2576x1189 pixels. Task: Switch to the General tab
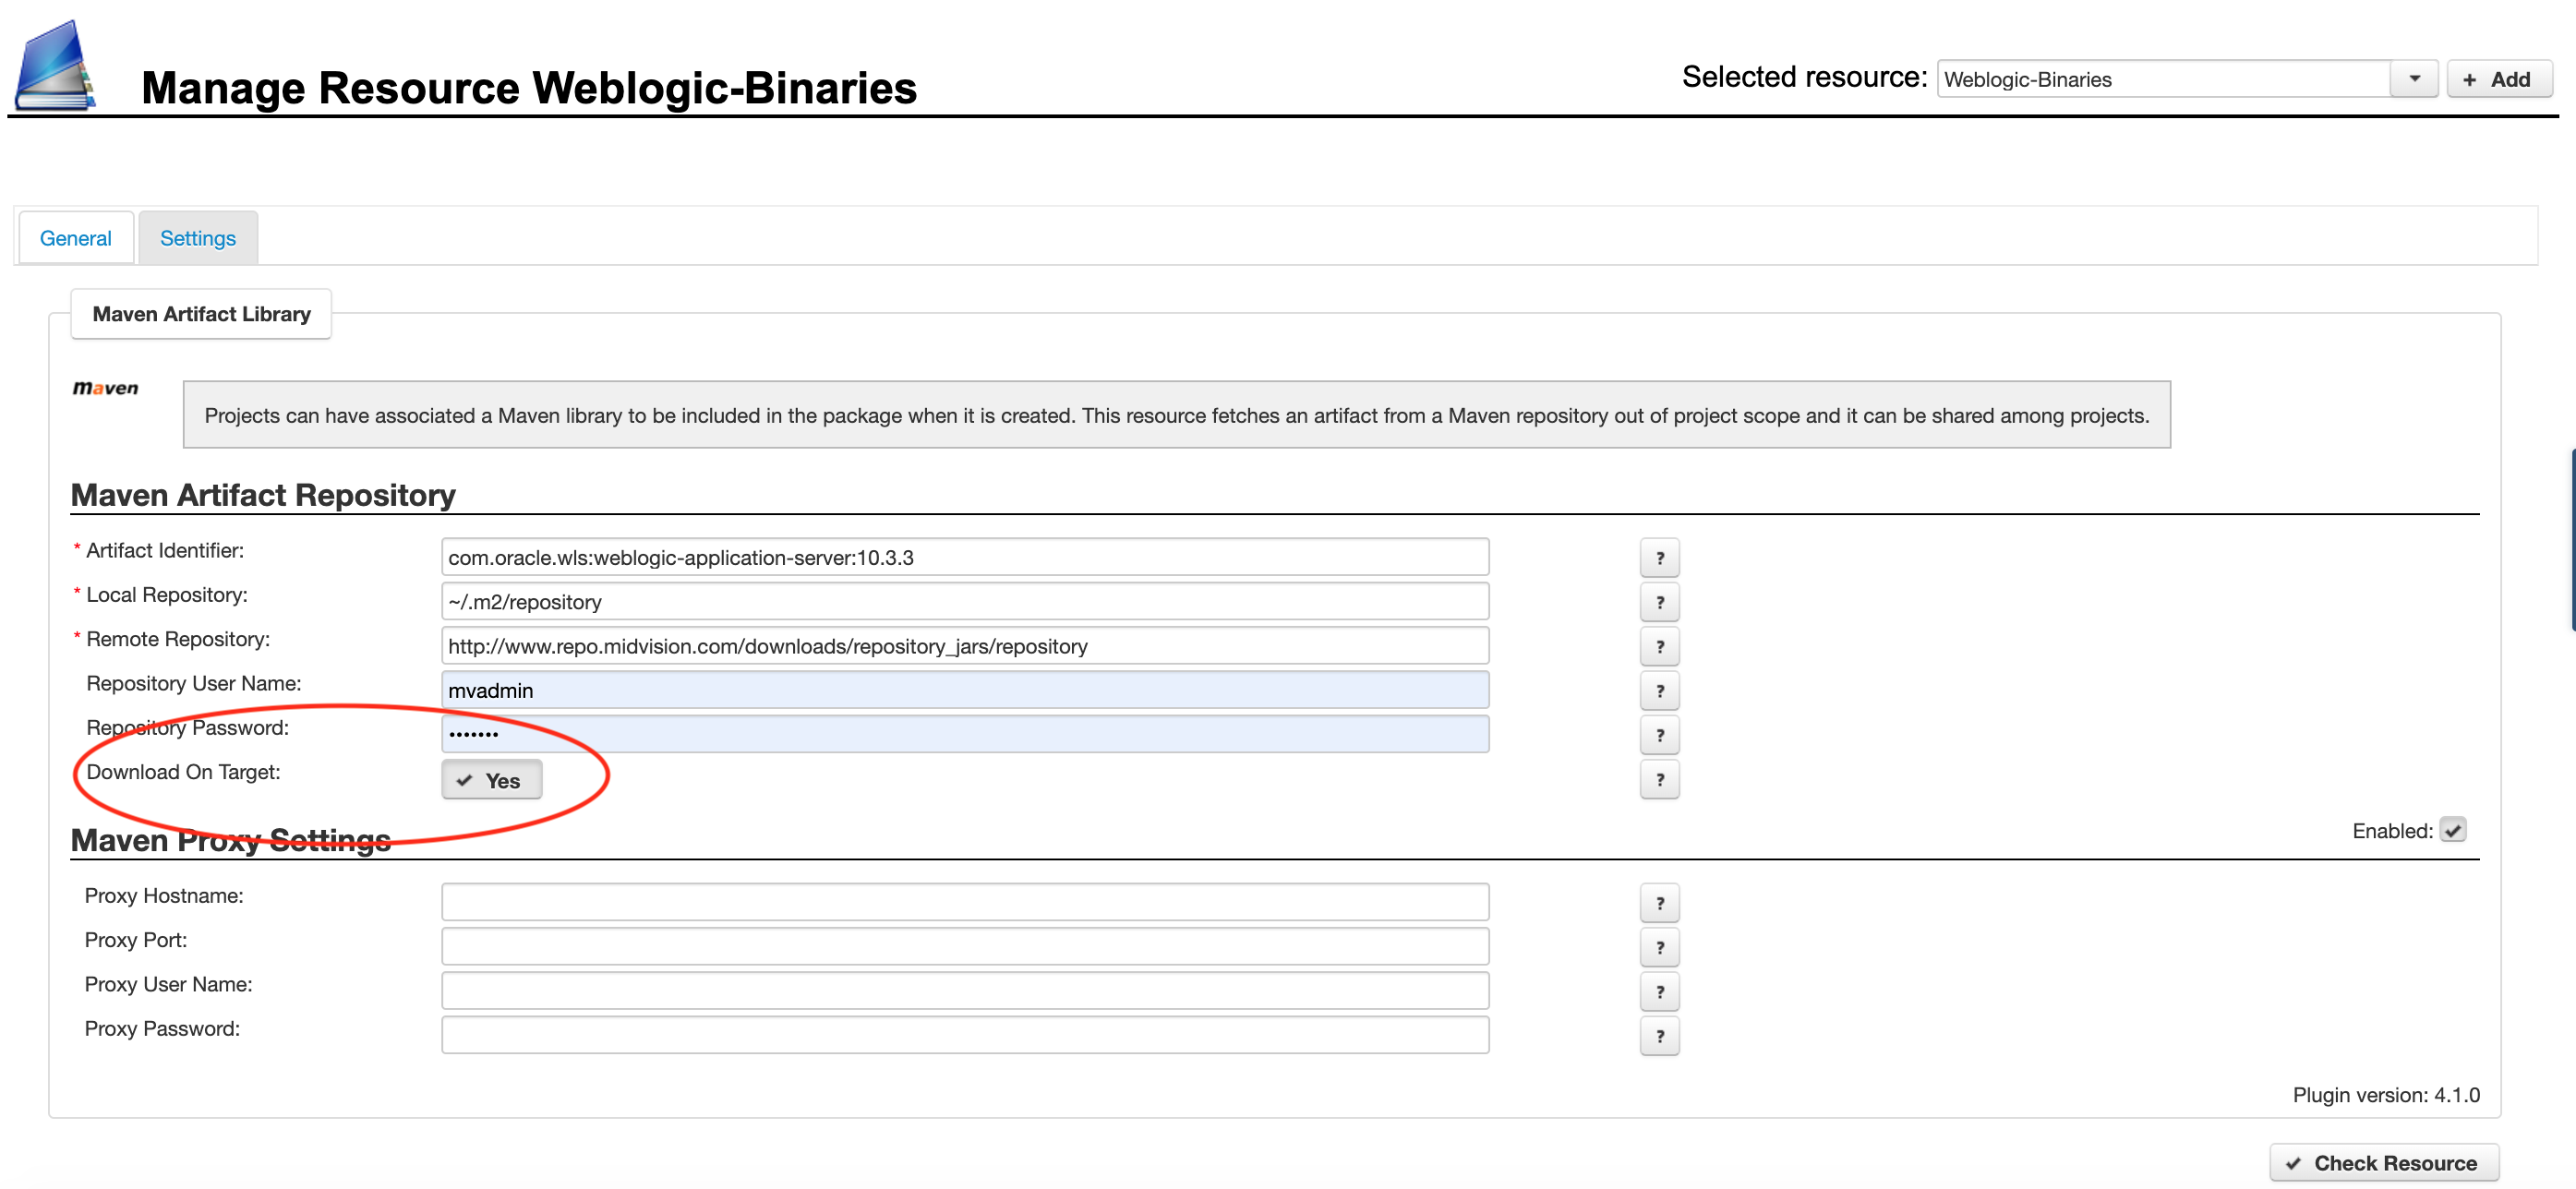tap(76, 238)
